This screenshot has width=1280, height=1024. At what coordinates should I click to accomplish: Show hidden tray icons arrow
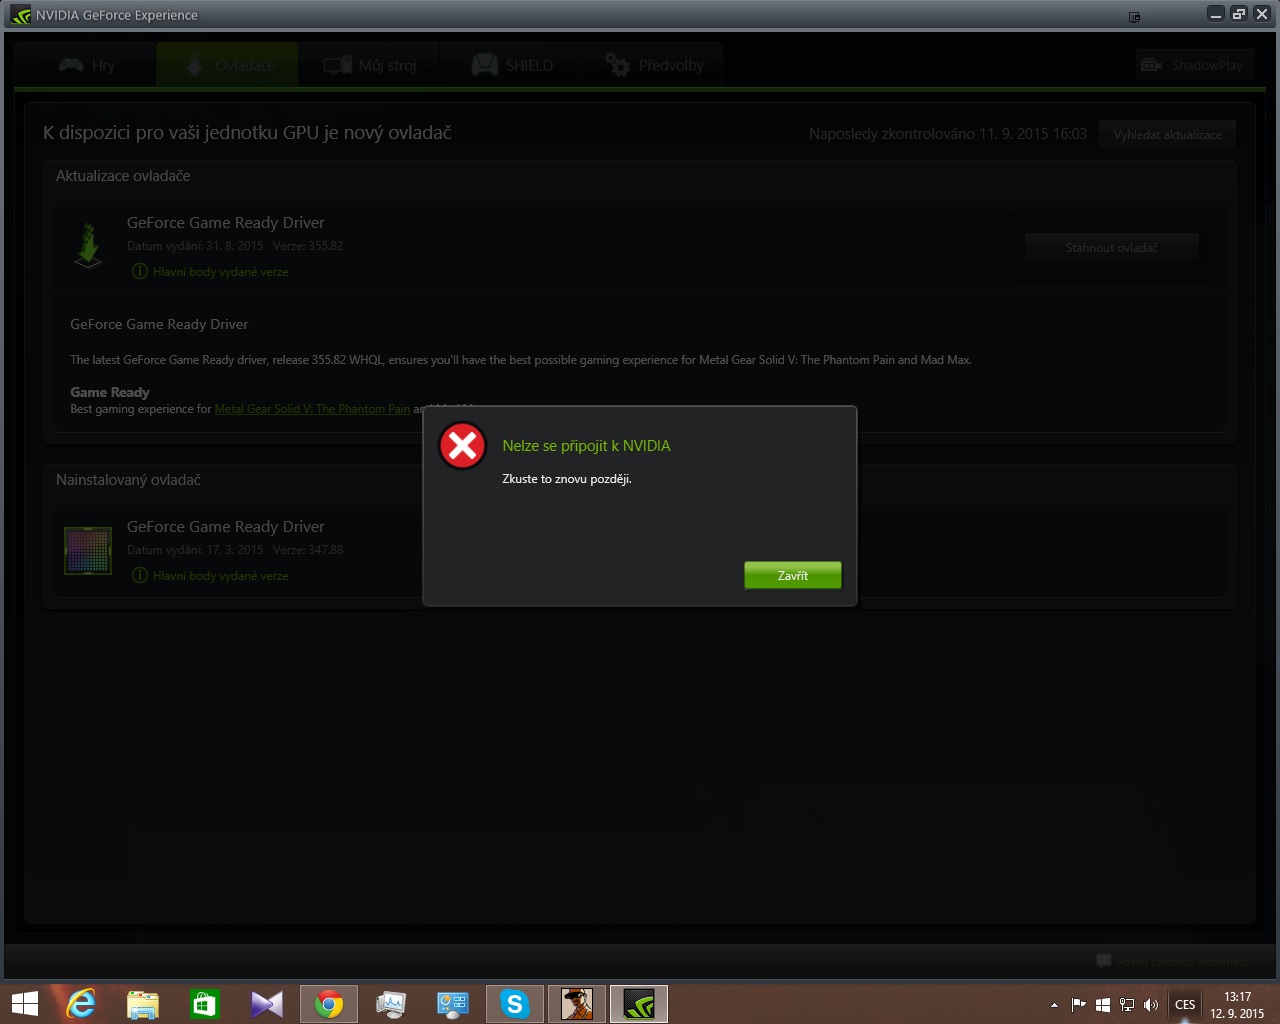1054,1005
